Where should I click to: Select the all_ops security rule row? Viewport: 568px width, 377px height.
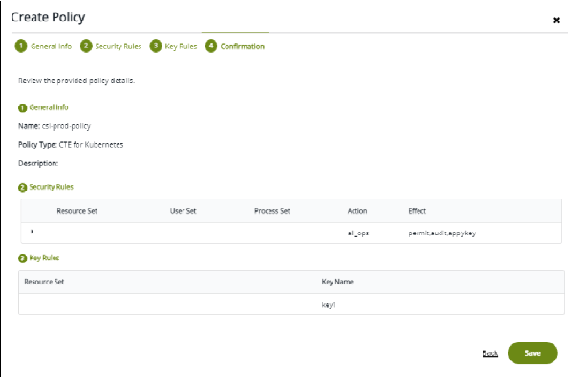(x=291, y=233)
